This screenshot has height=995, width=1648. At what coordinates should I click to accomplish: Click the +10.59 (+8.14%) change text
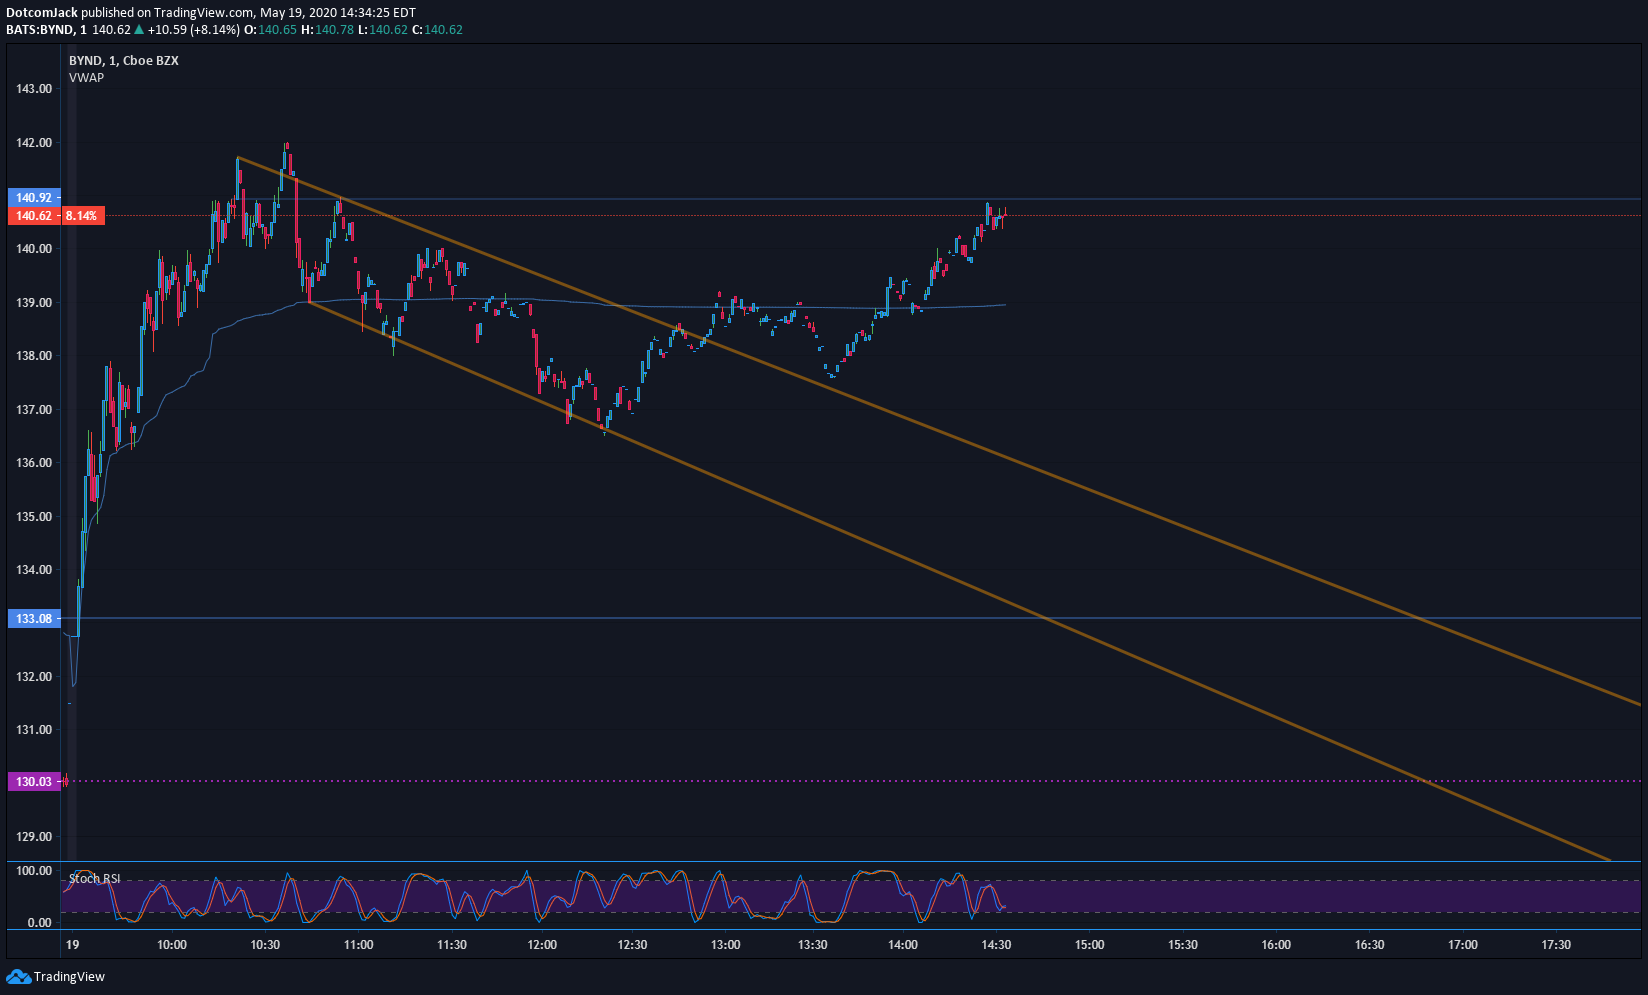(x=194, y=30)
